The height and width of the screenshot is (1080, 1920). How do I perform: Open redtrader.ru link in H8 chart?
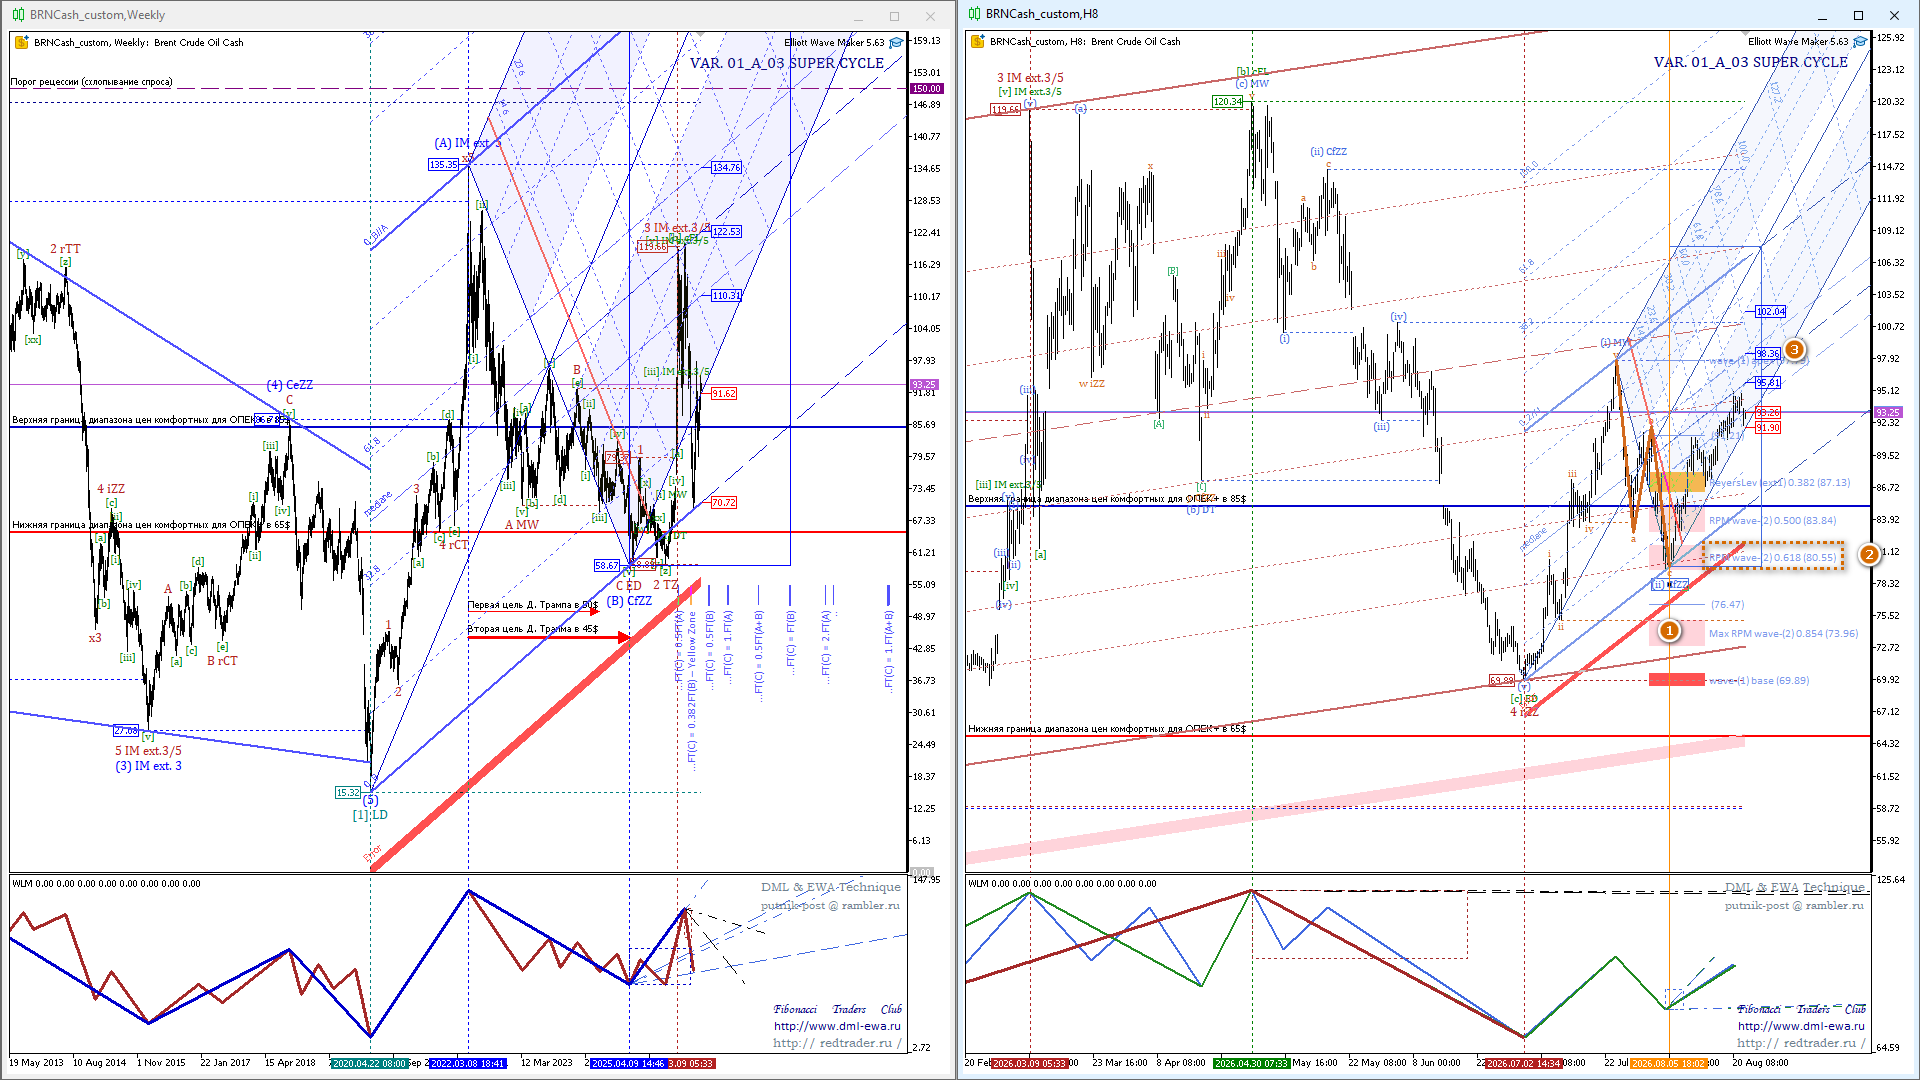pyautogui.click(x=1801, y=1043)
